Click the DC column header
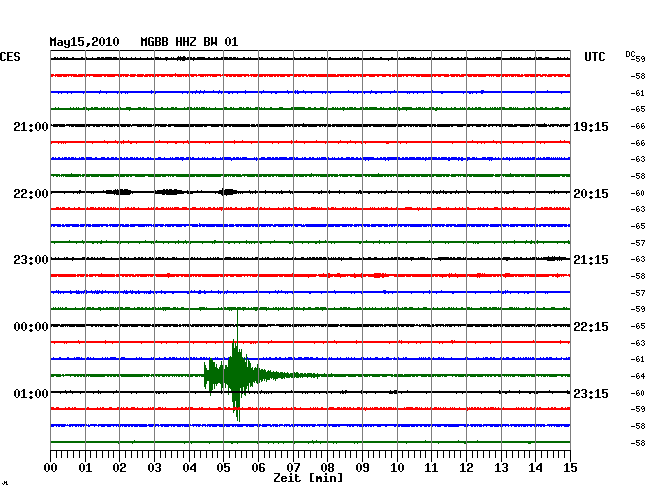The height and width of the screenshot is (494, 650). (x=630, y=54)
